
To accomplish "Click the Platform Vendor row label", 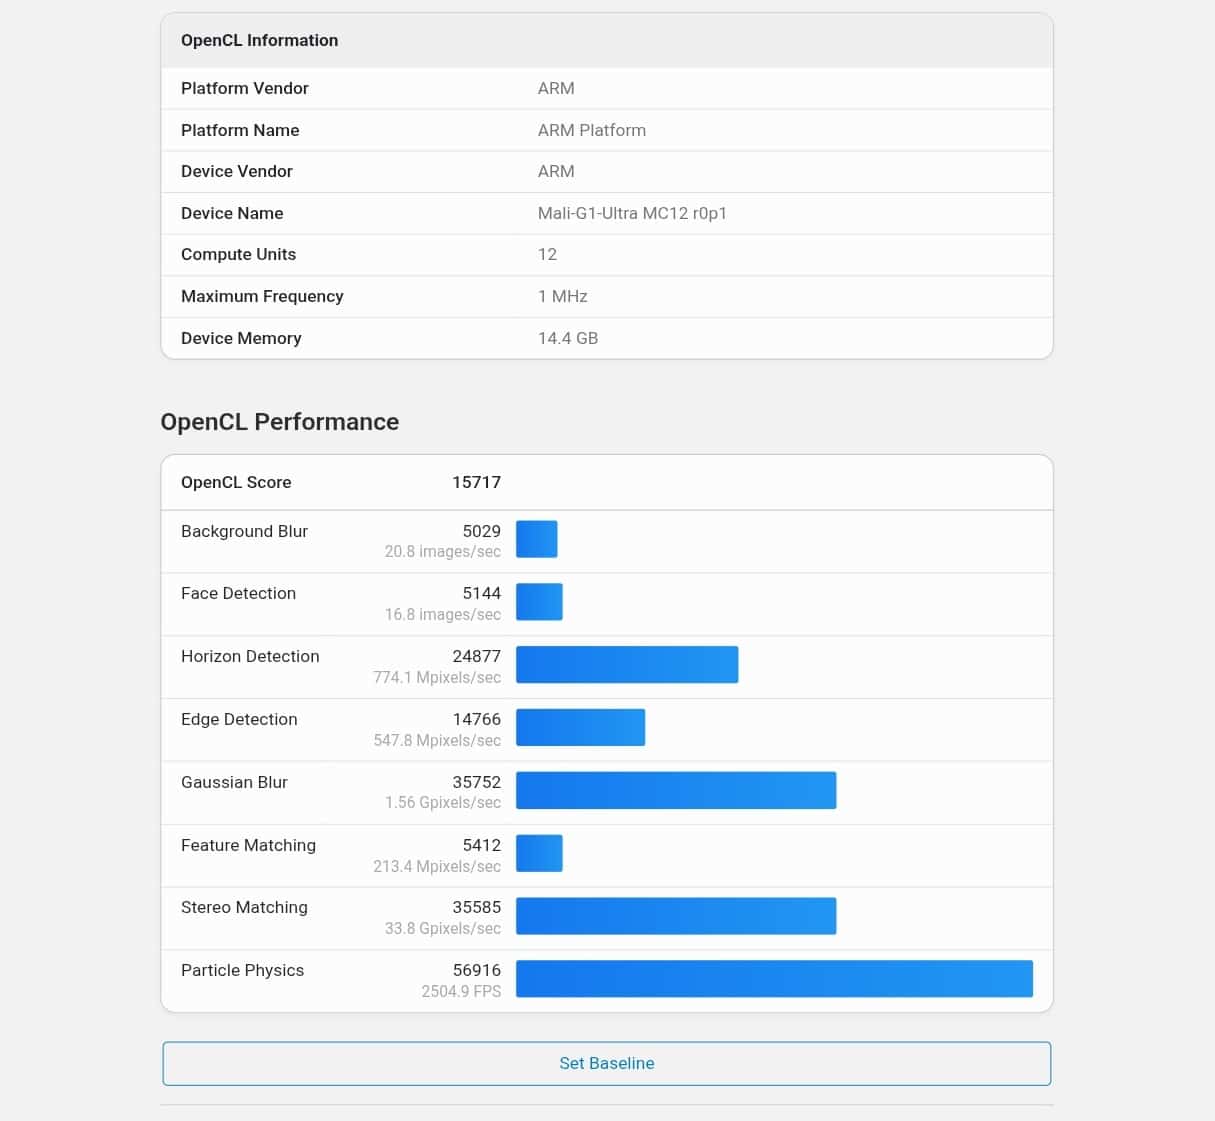I will [x=245, y=88].
